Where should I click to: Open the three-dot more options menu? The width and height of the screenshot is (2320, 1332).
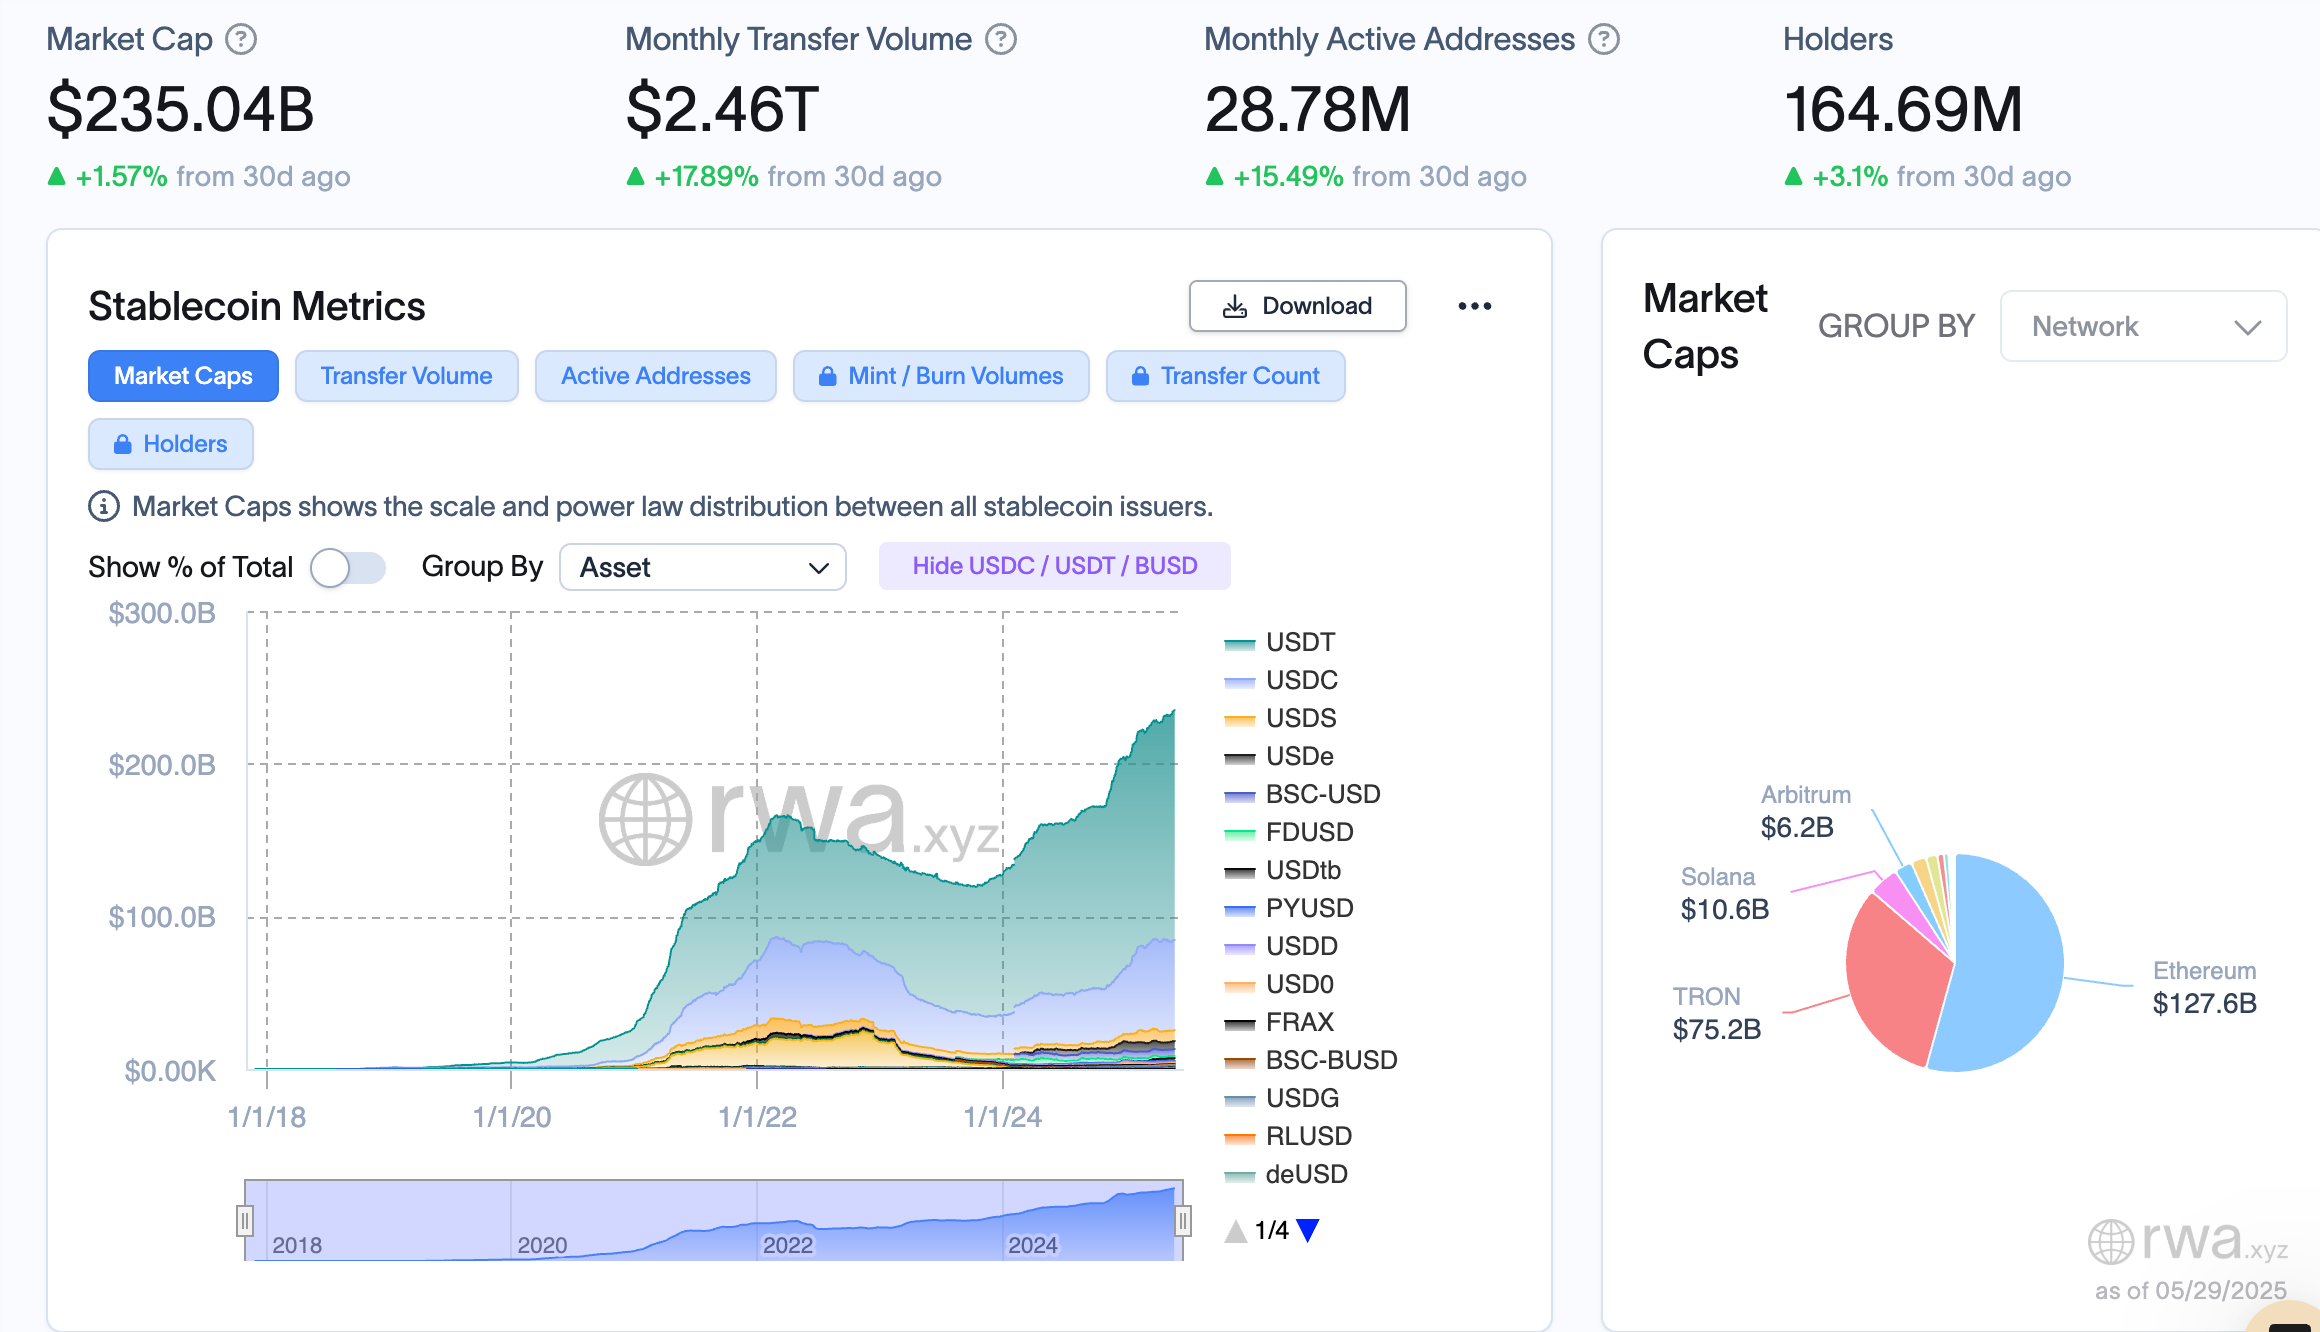tap(1474, 306)
